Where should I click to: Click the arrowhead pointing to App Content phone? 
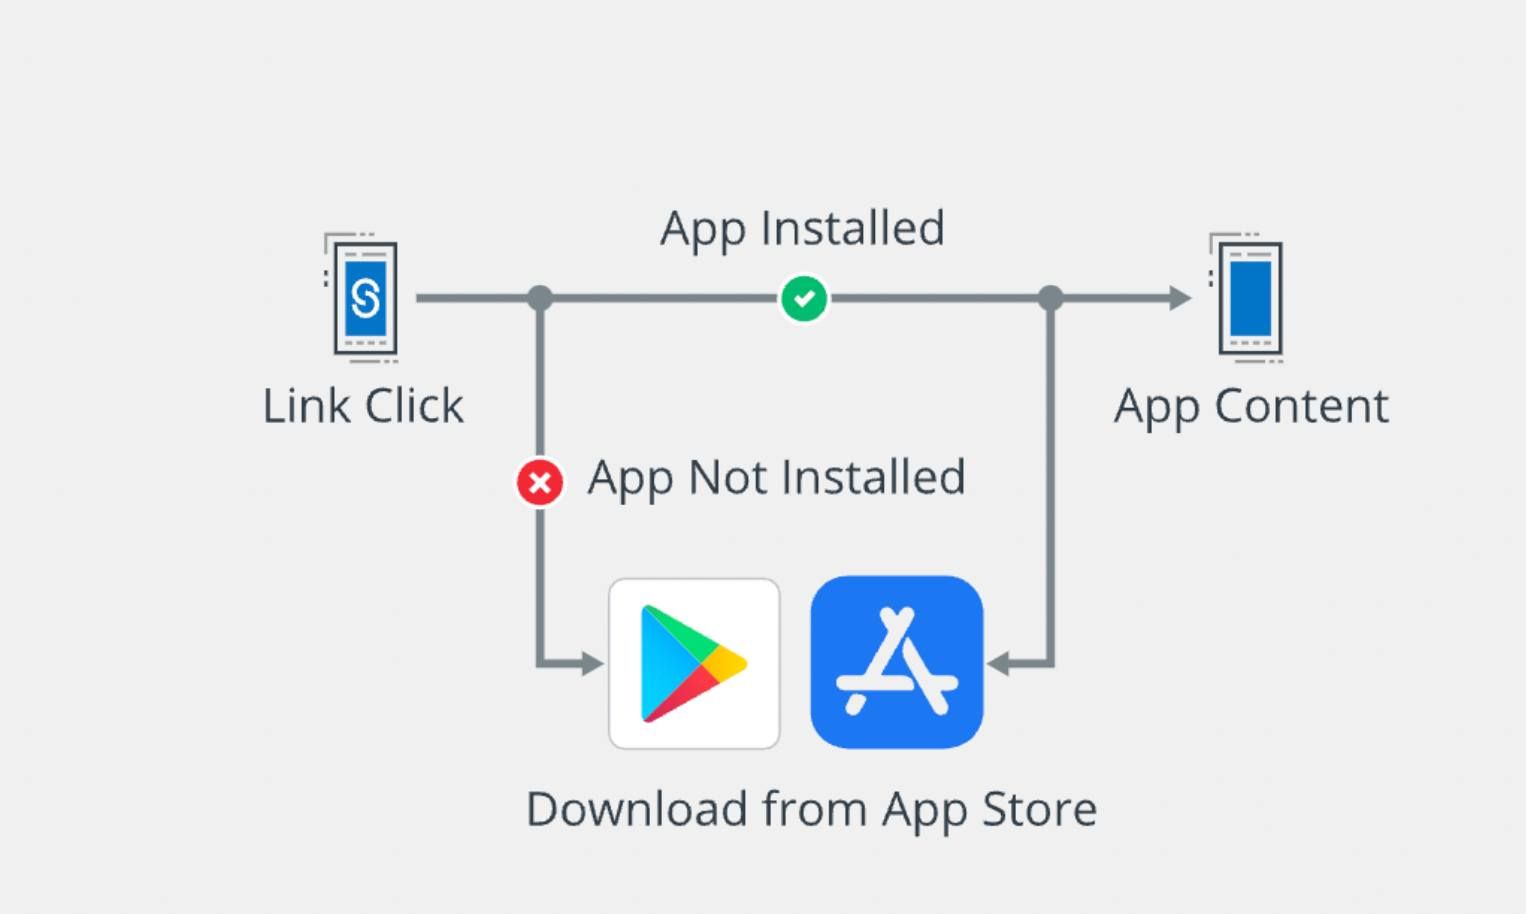(1181, 298)
